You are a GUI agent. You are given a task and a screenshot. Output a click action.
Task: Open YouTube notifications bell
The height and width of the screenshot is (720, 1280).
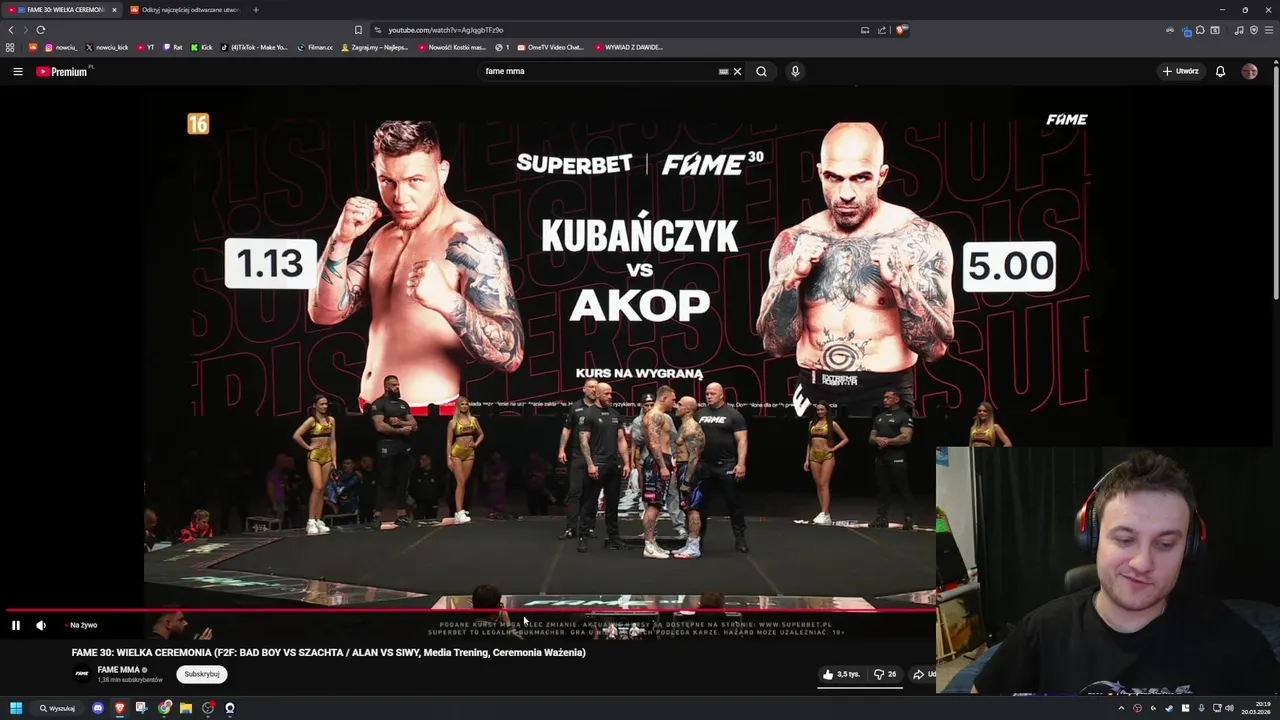pyautogui.click(x=1220, y=71)
